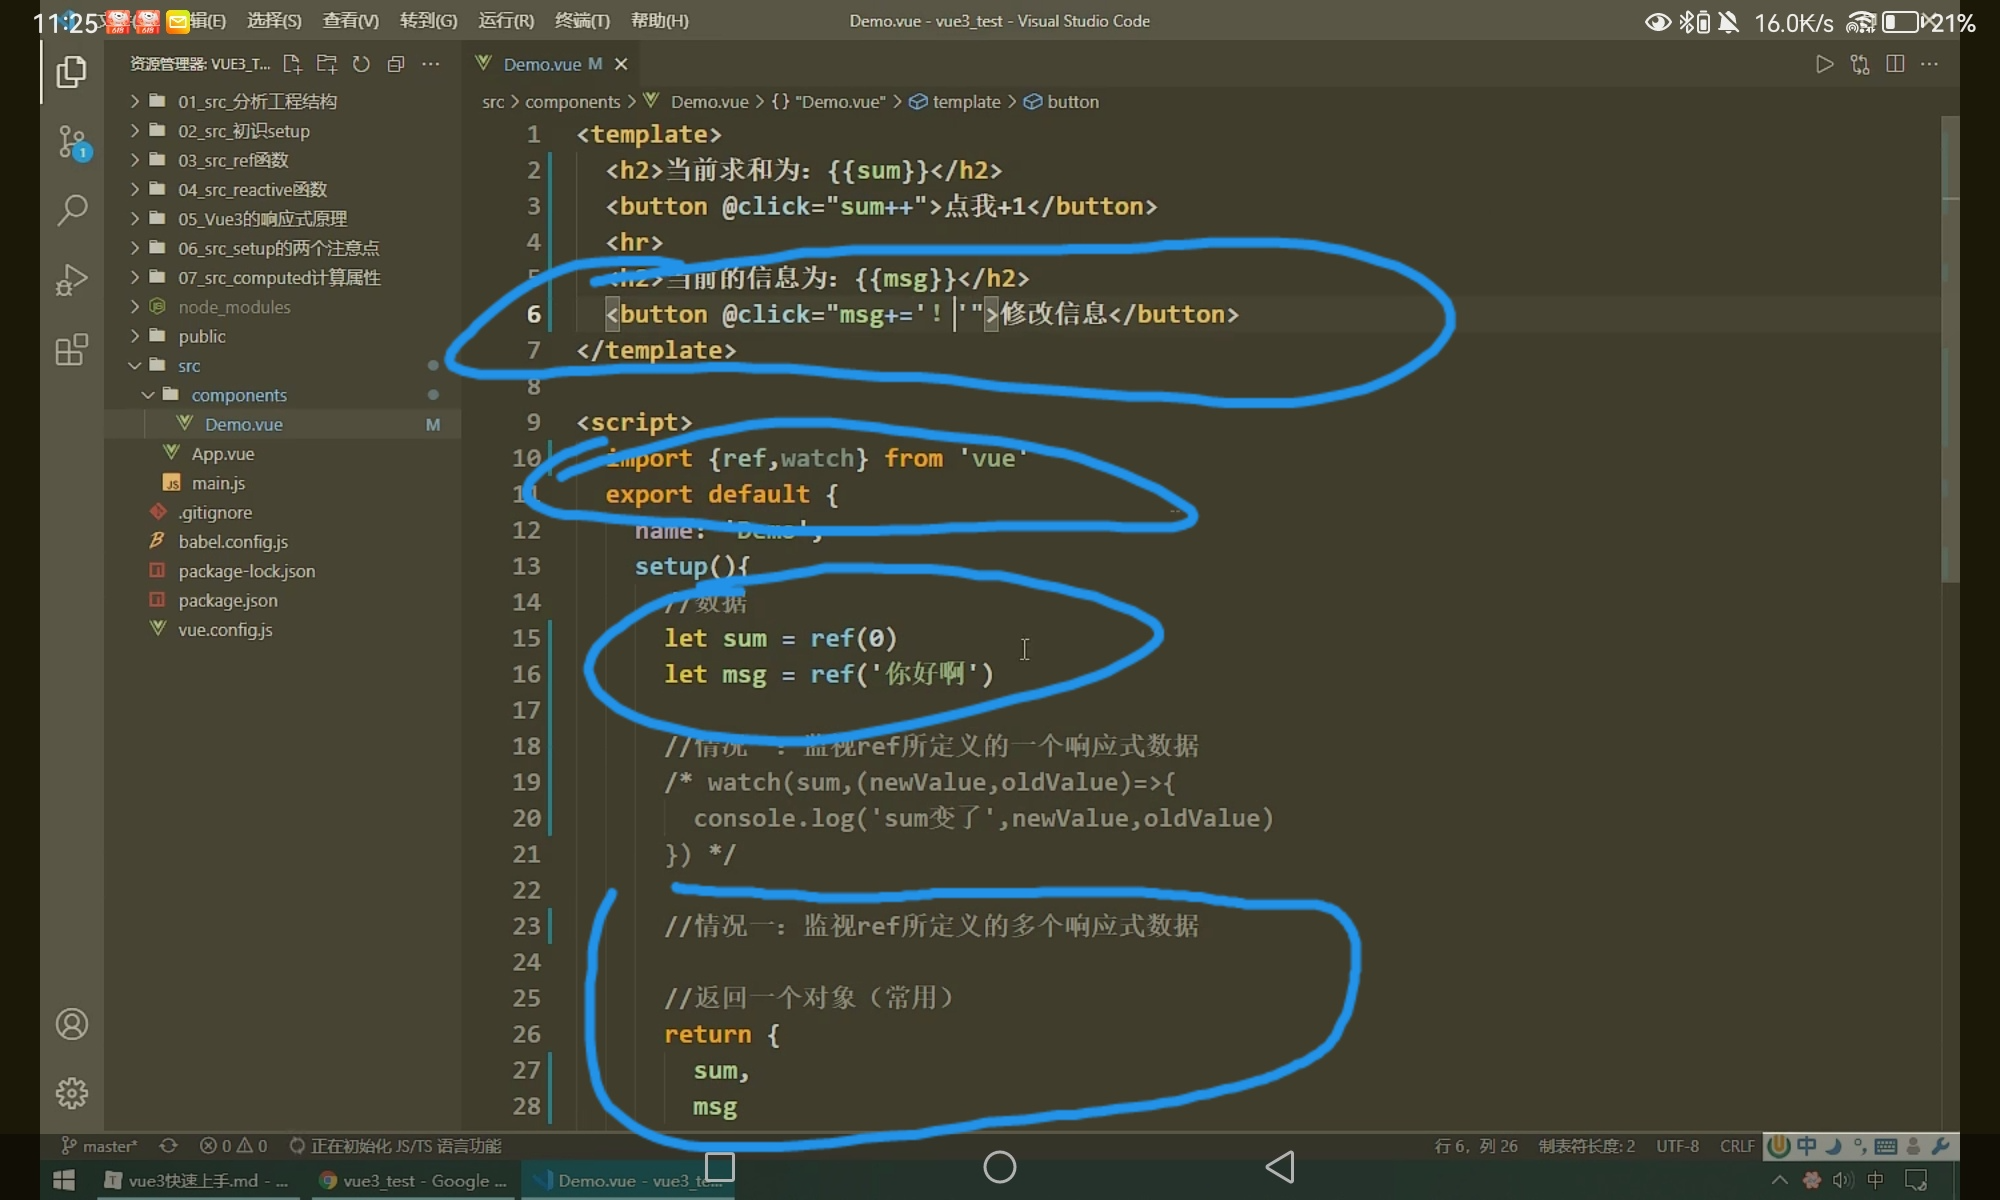Click the CRLF line ending indicator
2000x1200 pixels.
click(1736, 1146)
